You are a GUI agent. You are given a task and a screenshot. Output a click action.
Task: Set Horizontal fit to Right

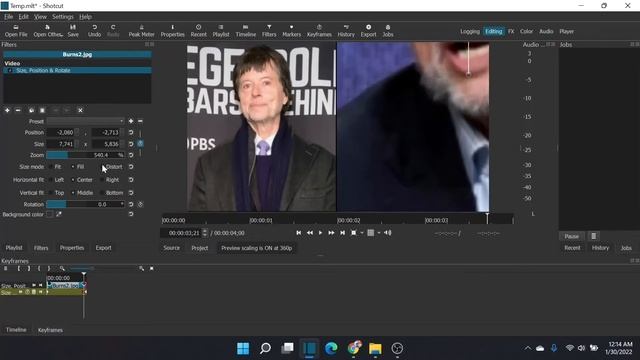coord(109,180)
